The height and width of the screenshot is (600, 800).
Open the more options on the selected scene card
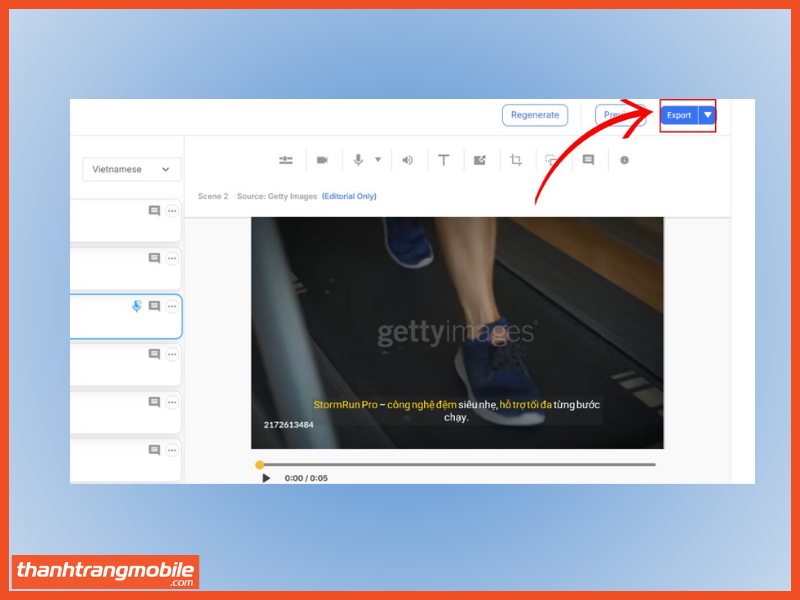click(x=172, y=306)
